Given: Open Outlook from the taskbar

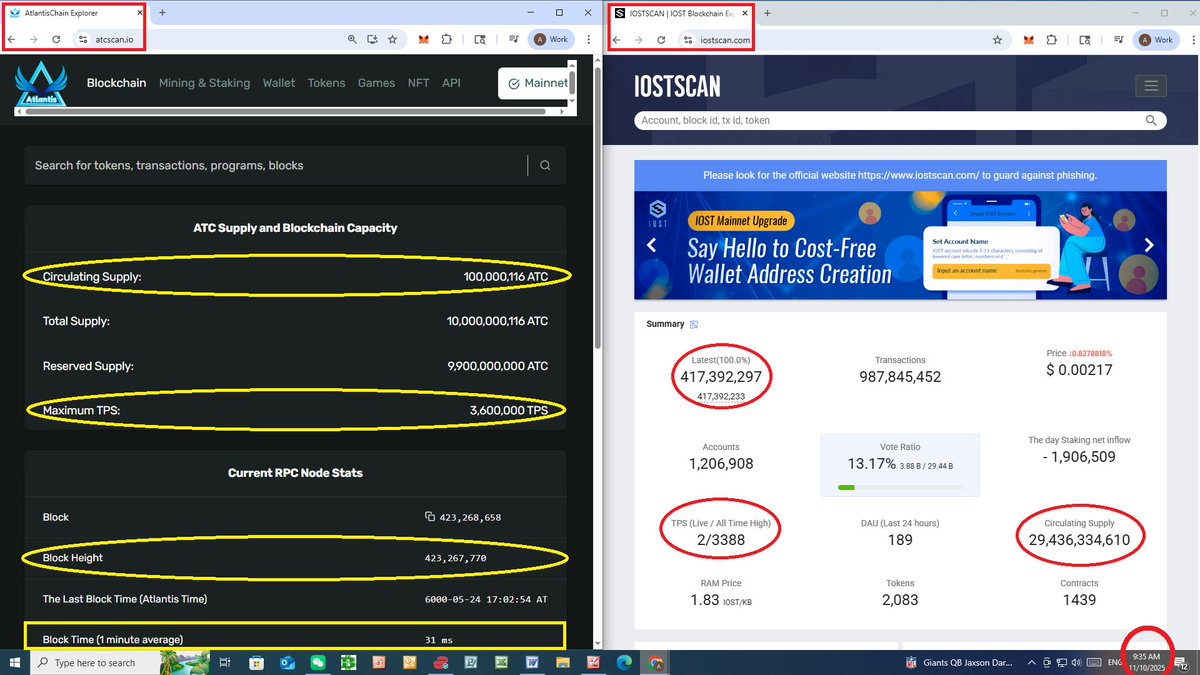Looking at the screenshot, I should pos(287,662).
